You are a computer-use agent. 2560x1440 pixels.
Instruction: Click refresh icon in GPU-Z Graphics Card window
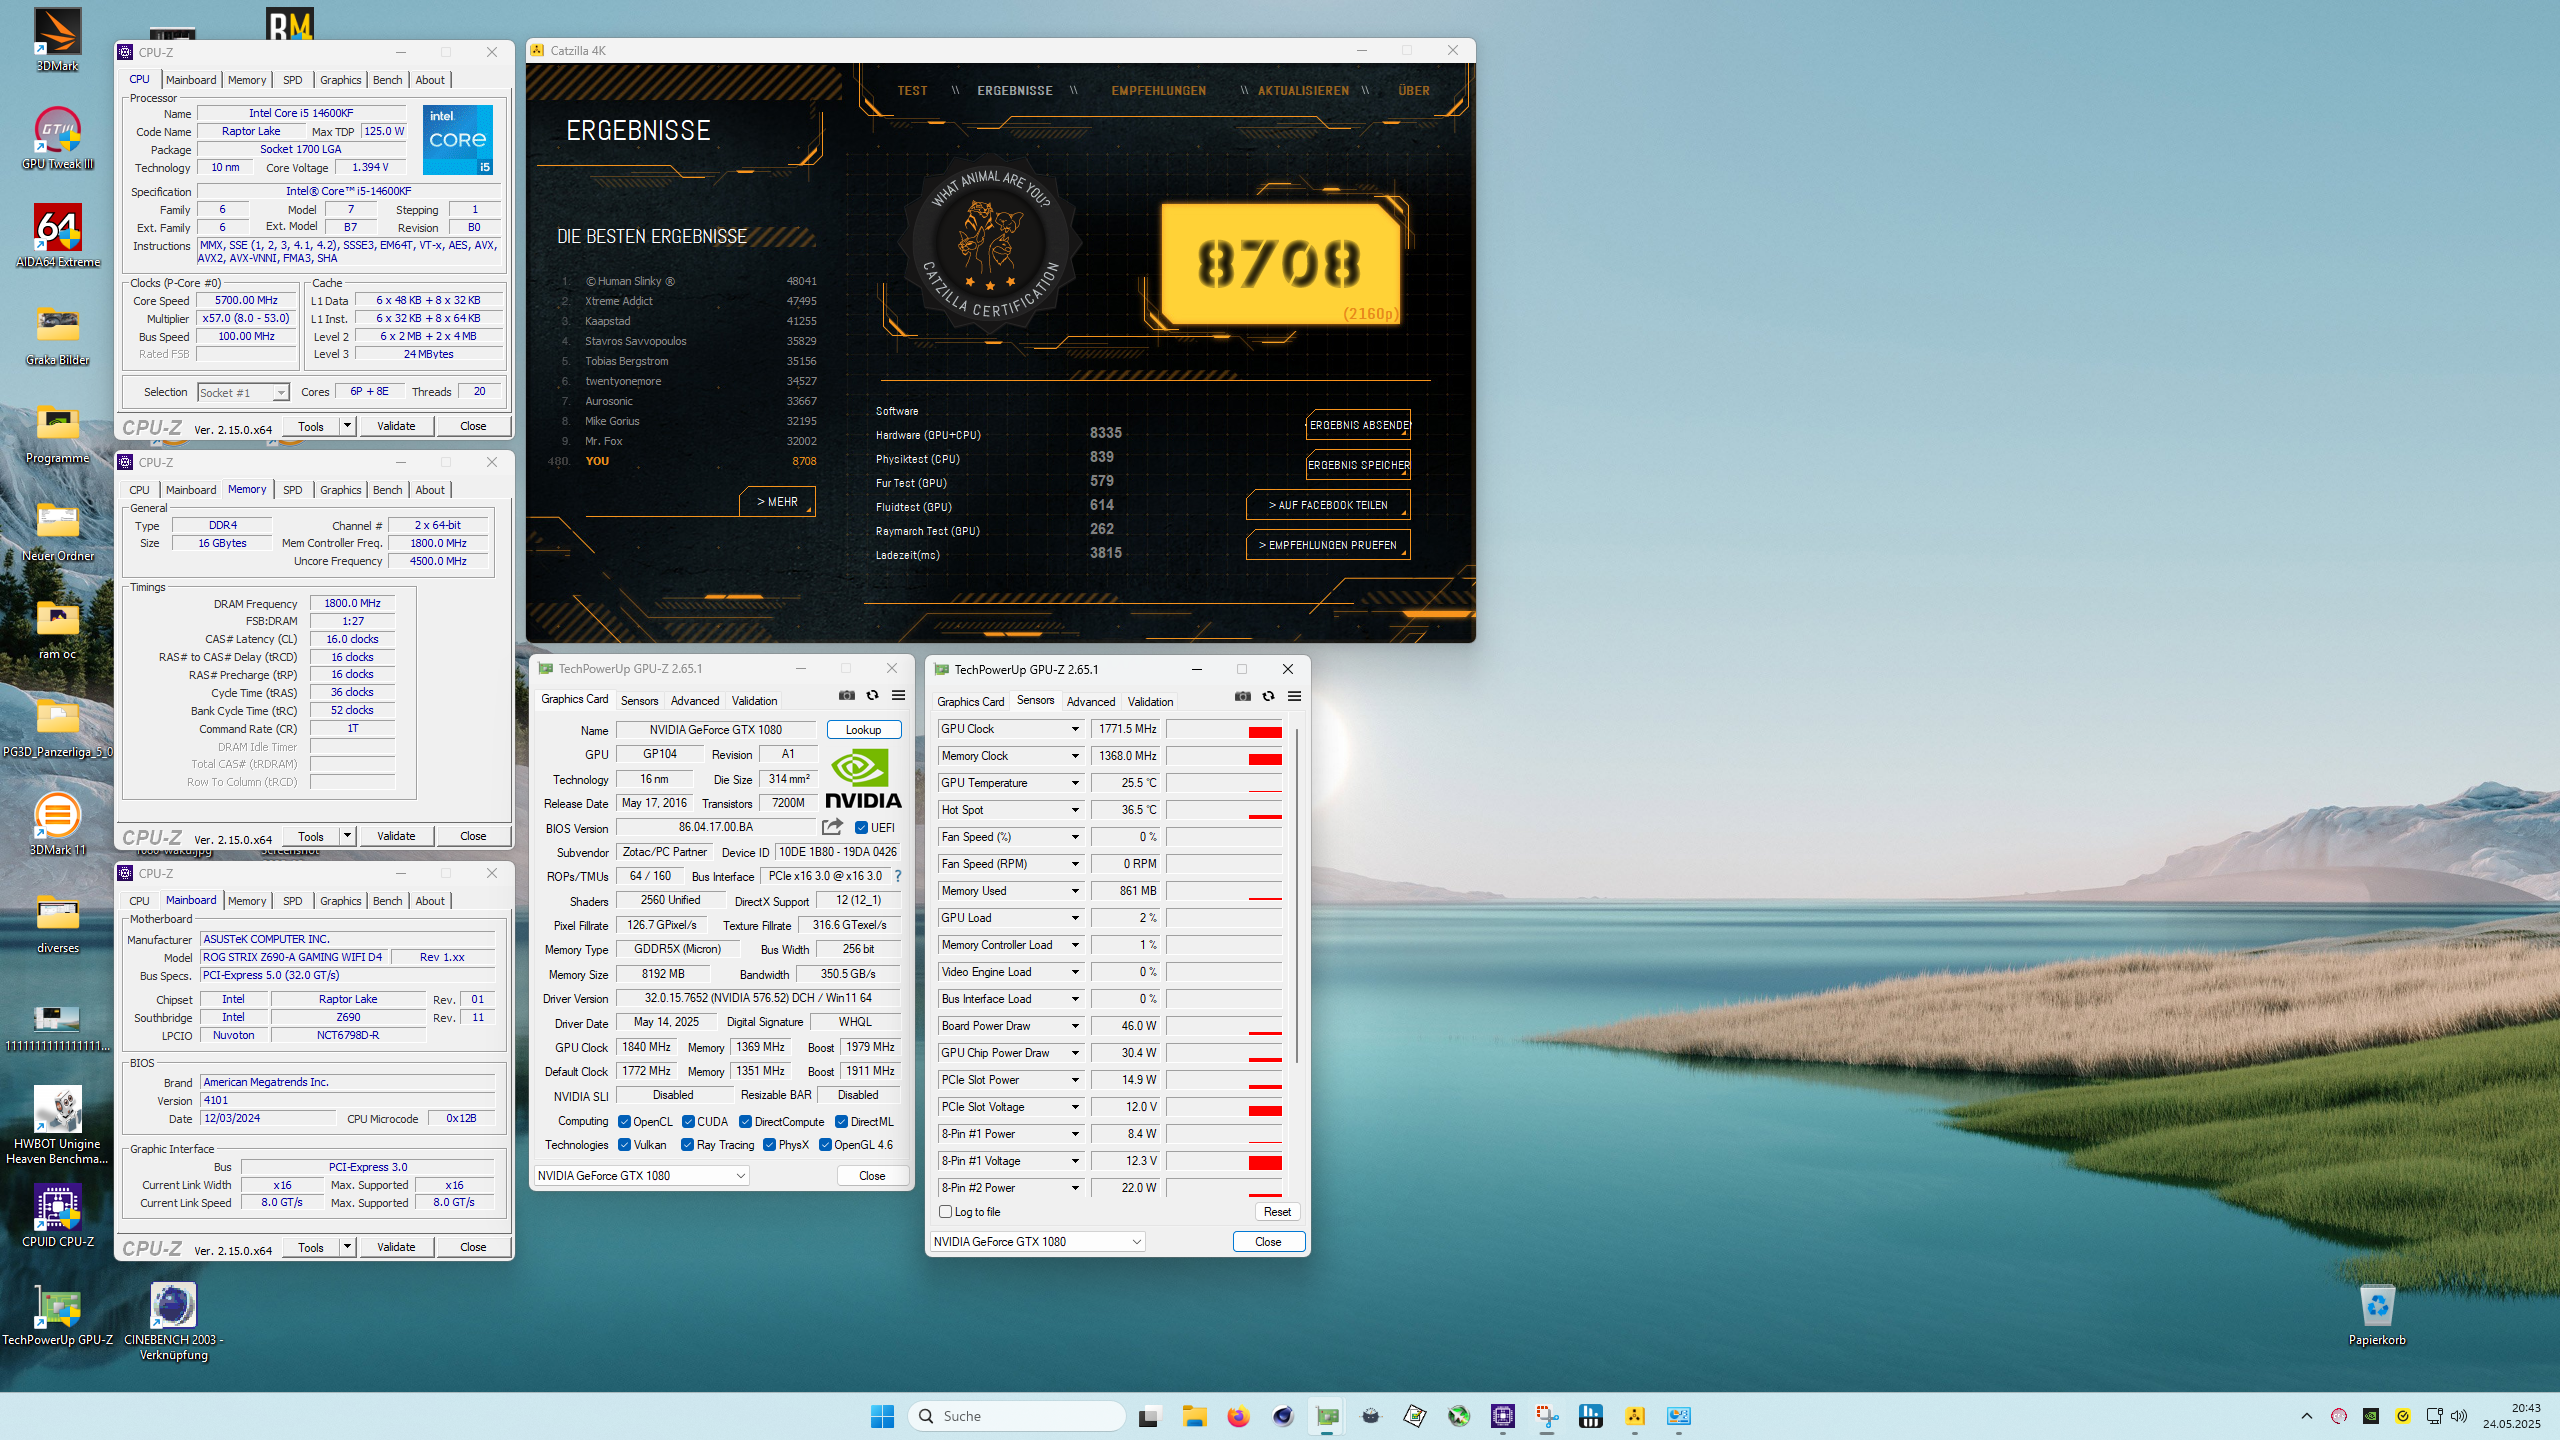point(872,695)
